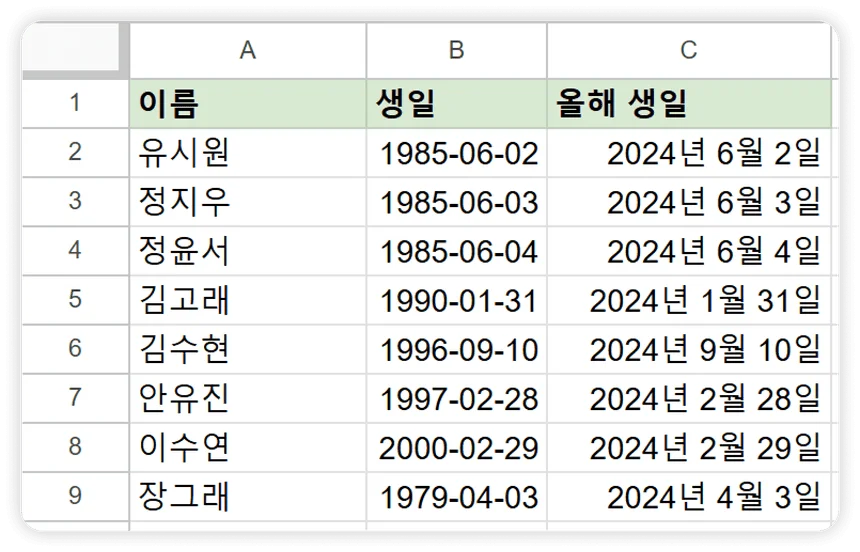The image size is (860, 552).
Task: Select the cell containing 정지우
Action: (x=247, y=201)
